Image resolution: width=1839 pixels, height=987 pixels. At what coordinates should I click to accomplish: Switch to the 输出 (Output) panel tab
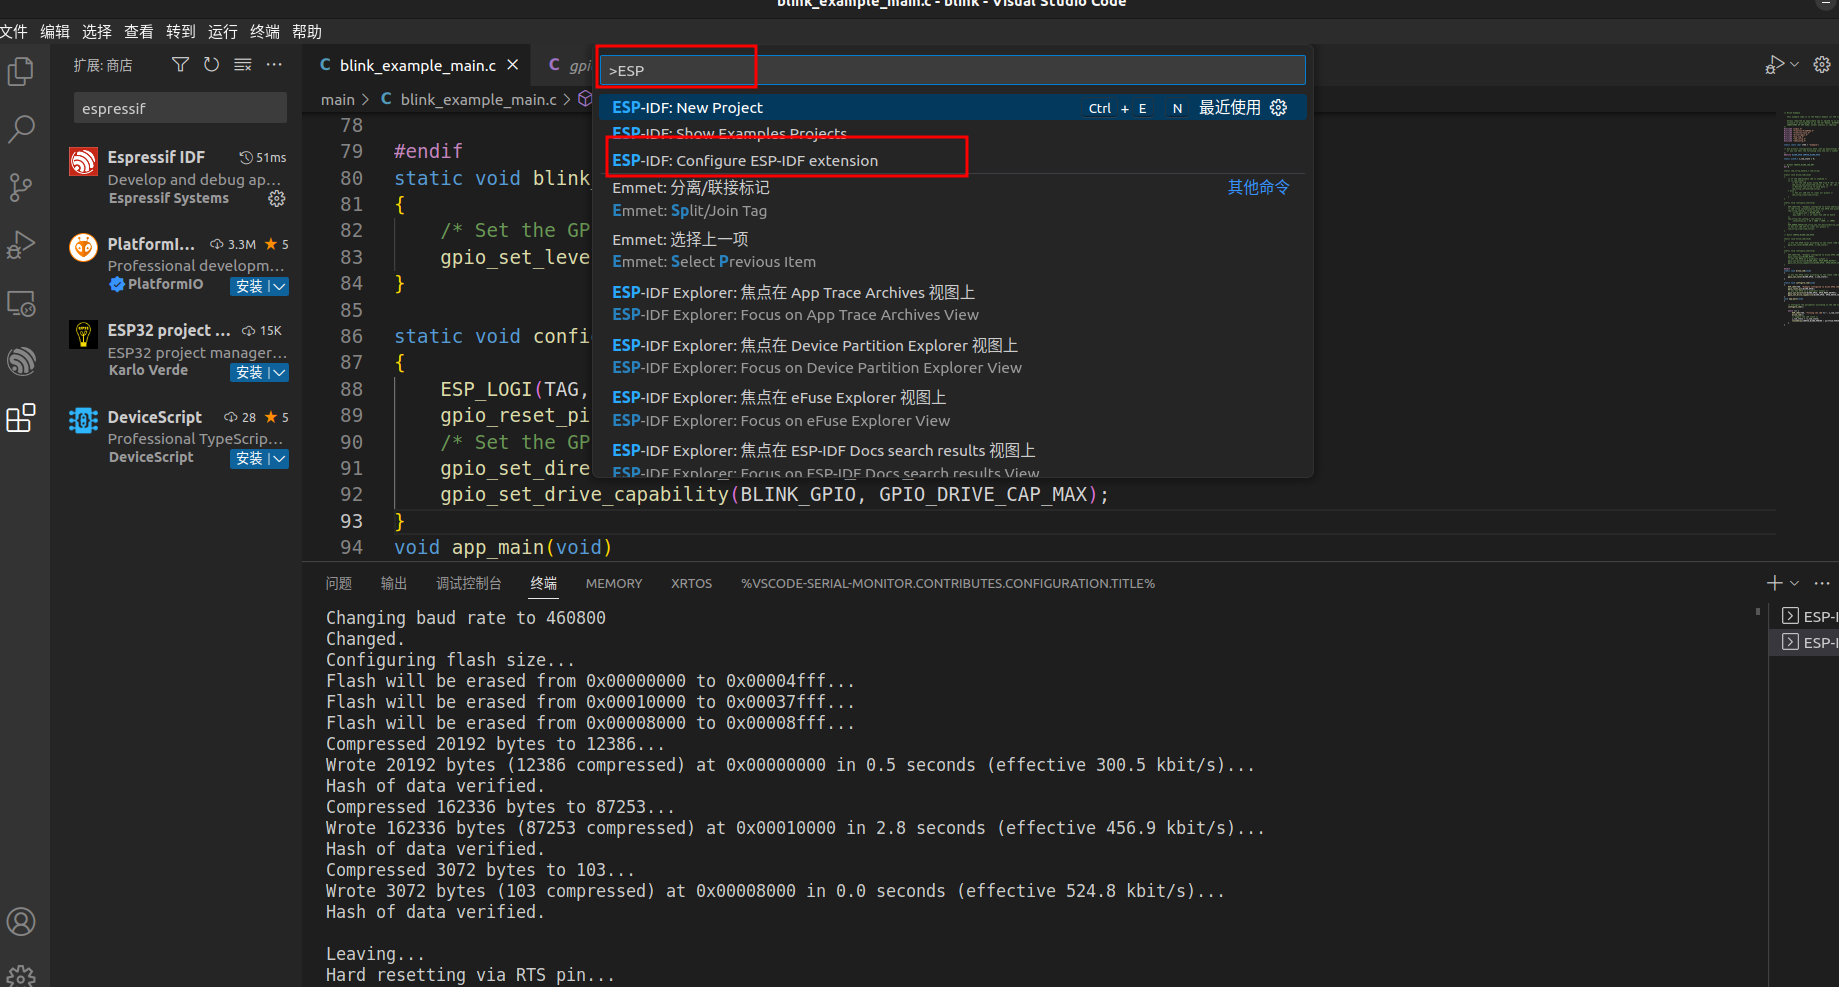pos(394,583)
